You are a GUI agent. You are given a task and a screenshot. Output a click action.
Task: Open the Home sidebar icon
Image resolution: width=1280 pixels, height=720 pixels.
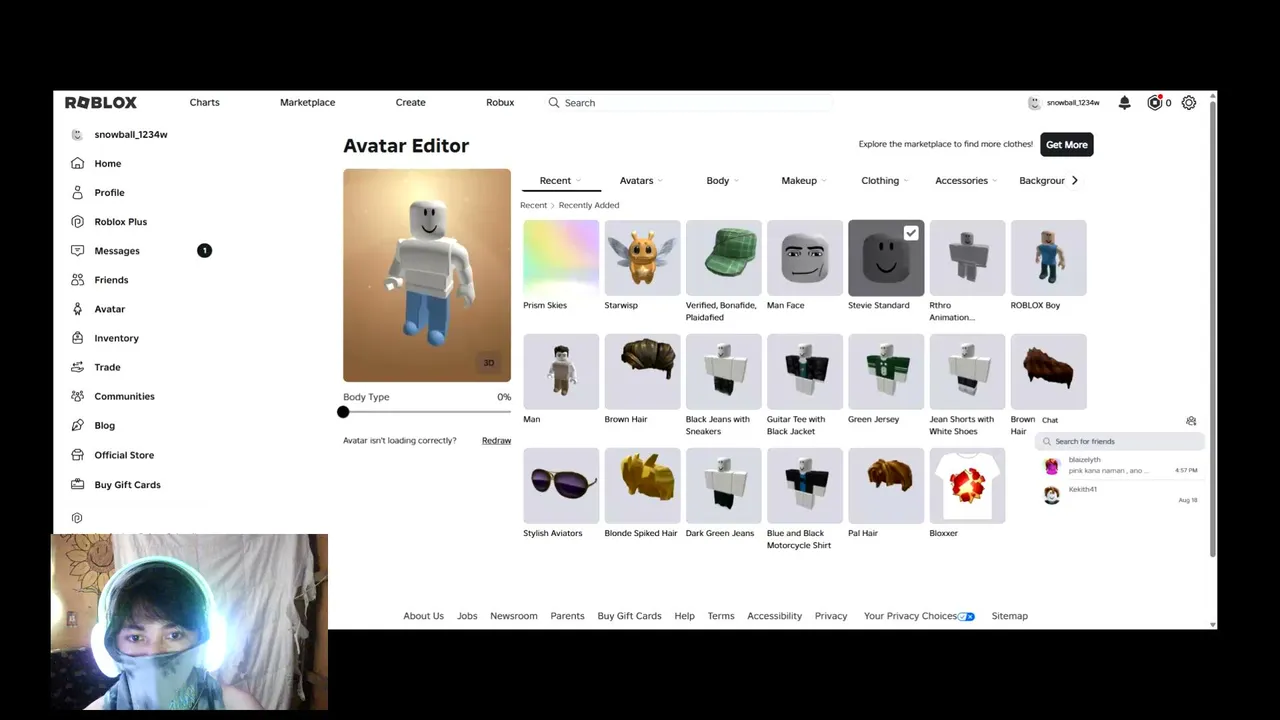[77, 163]
